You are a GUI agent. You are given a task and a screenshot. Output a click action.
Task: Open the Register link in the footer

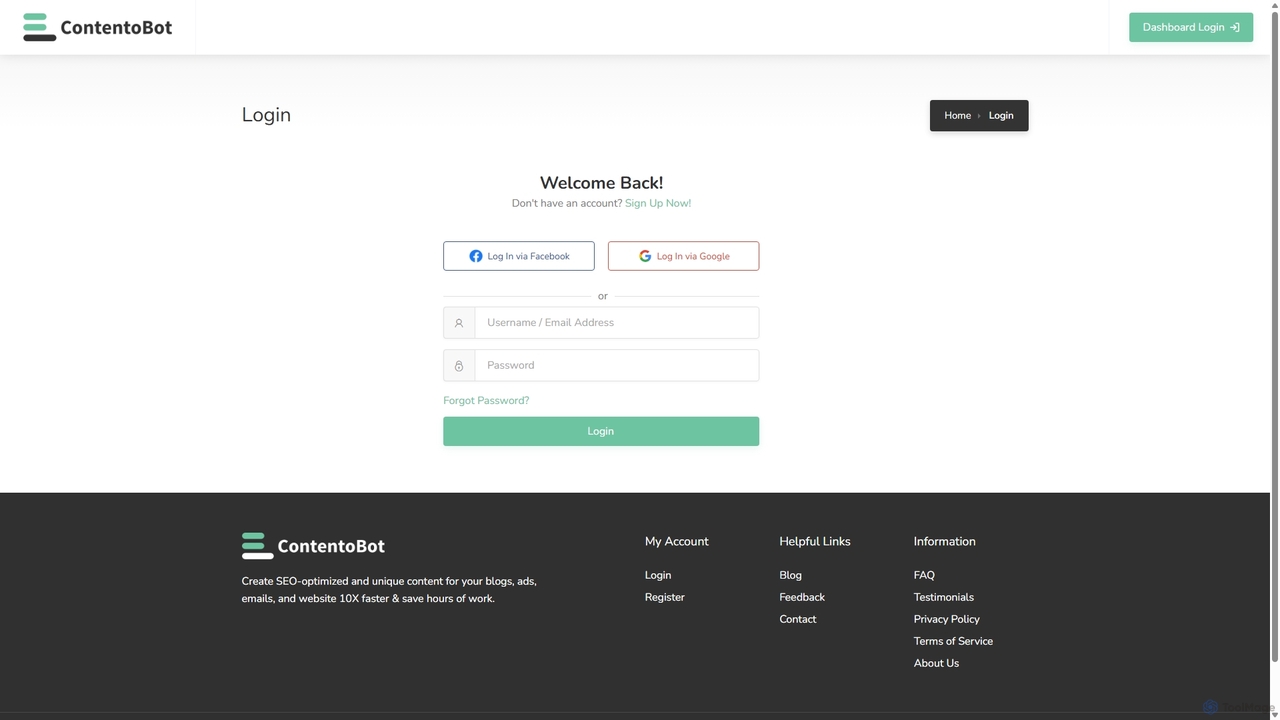(x=665, y=597)
